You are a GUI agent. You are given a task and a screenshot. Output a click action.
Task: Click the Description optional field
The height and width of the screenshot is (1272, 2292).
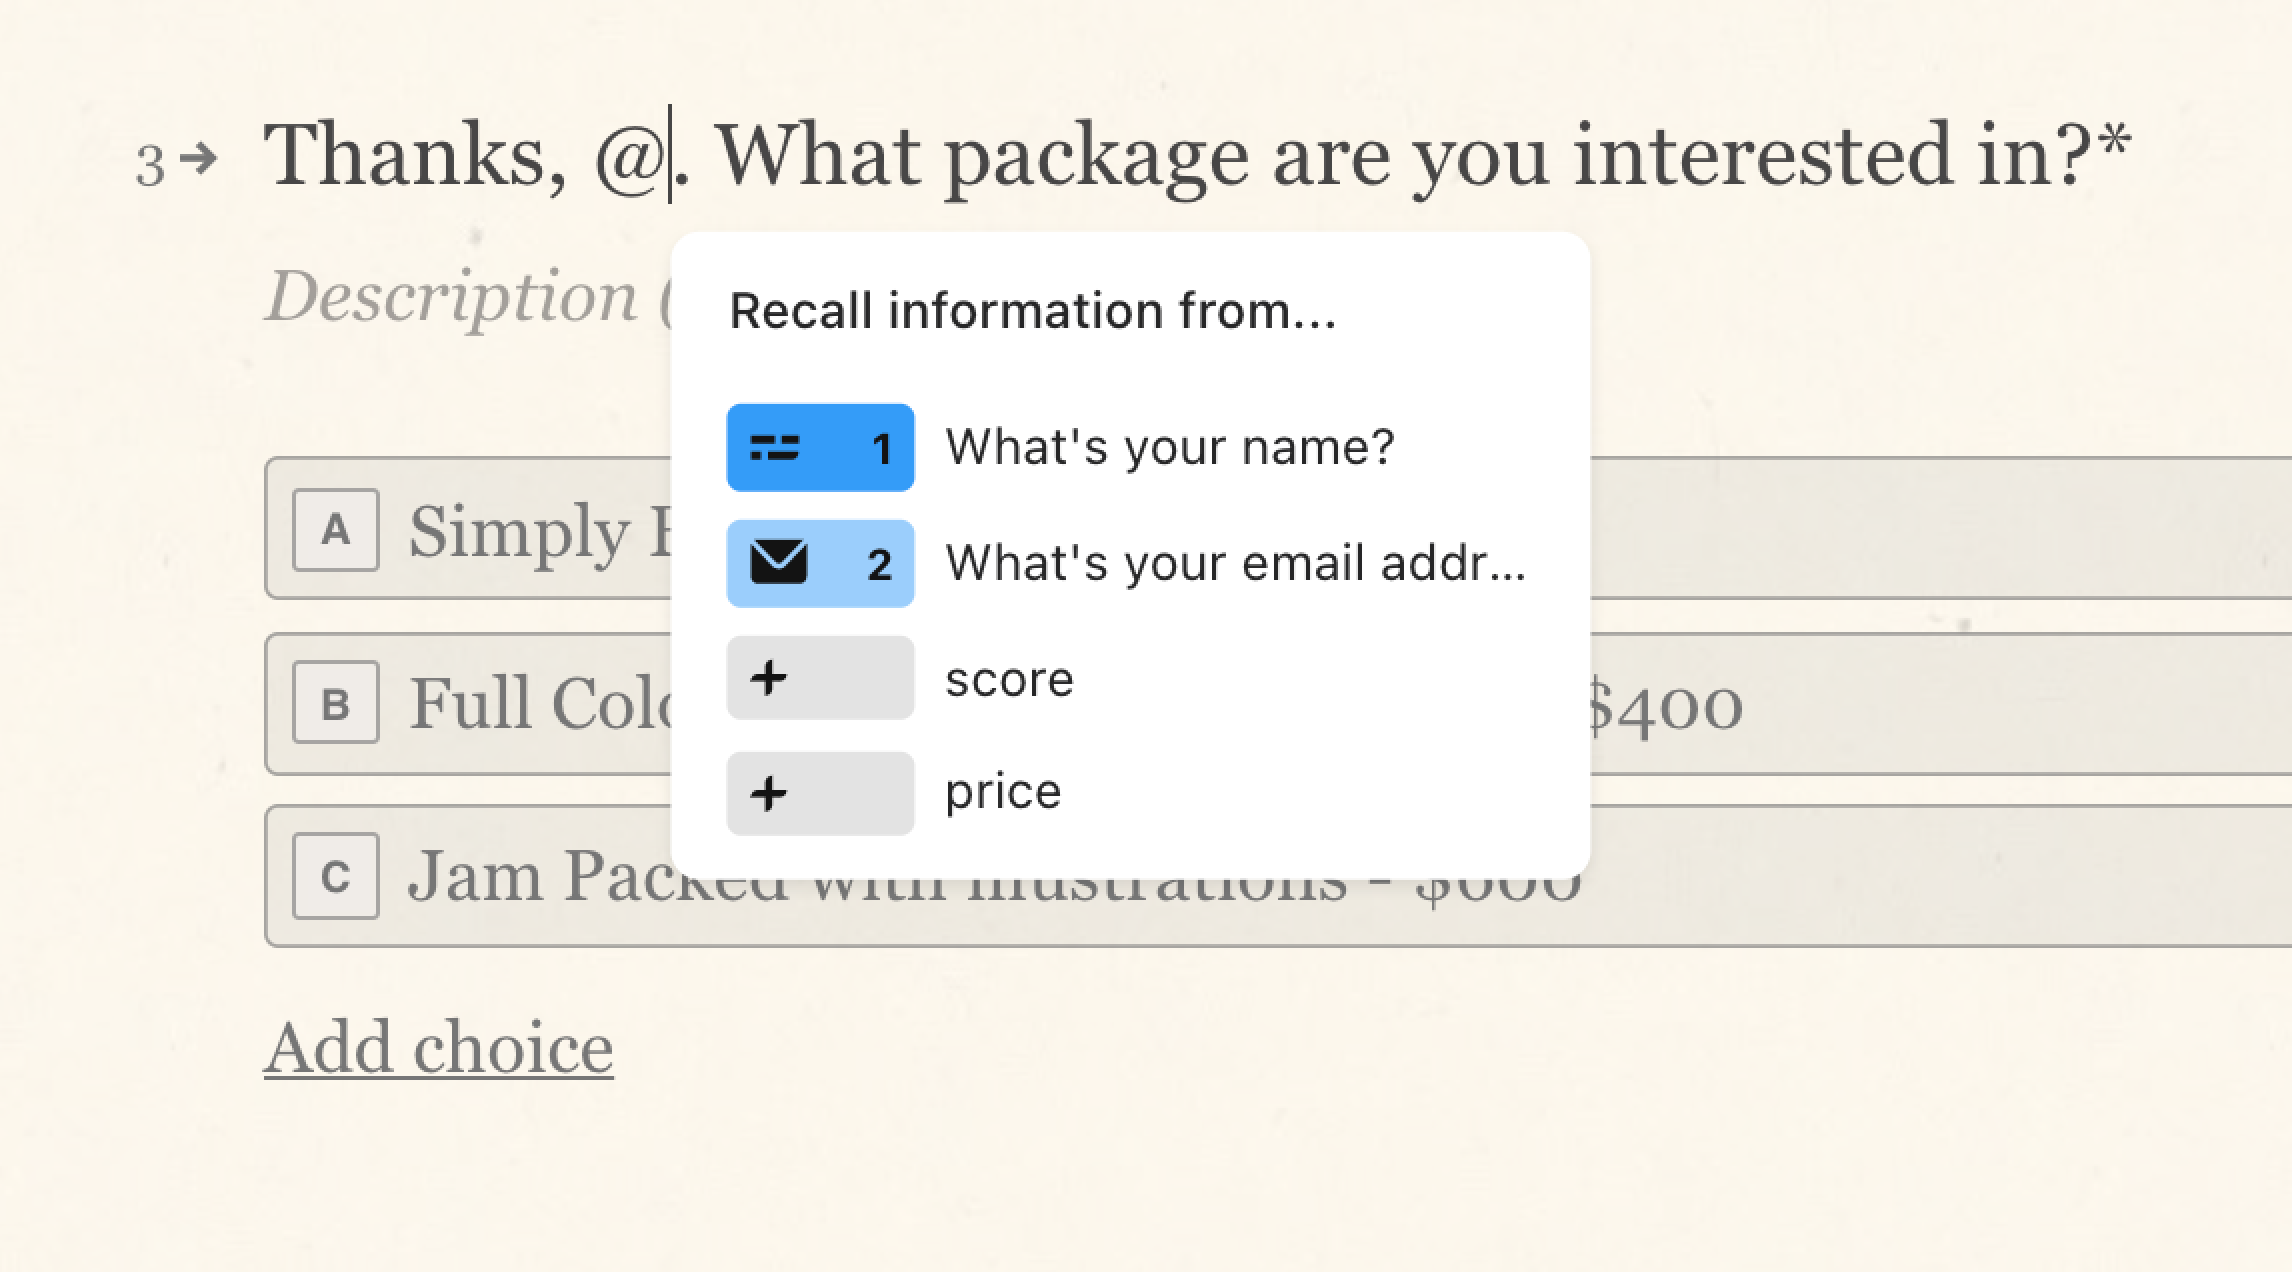click(466, 297)
